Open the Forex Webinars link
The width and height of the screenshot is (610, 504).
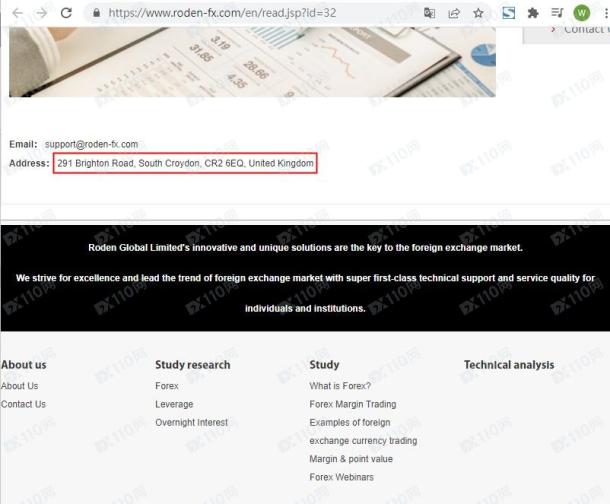click(342, 477)
